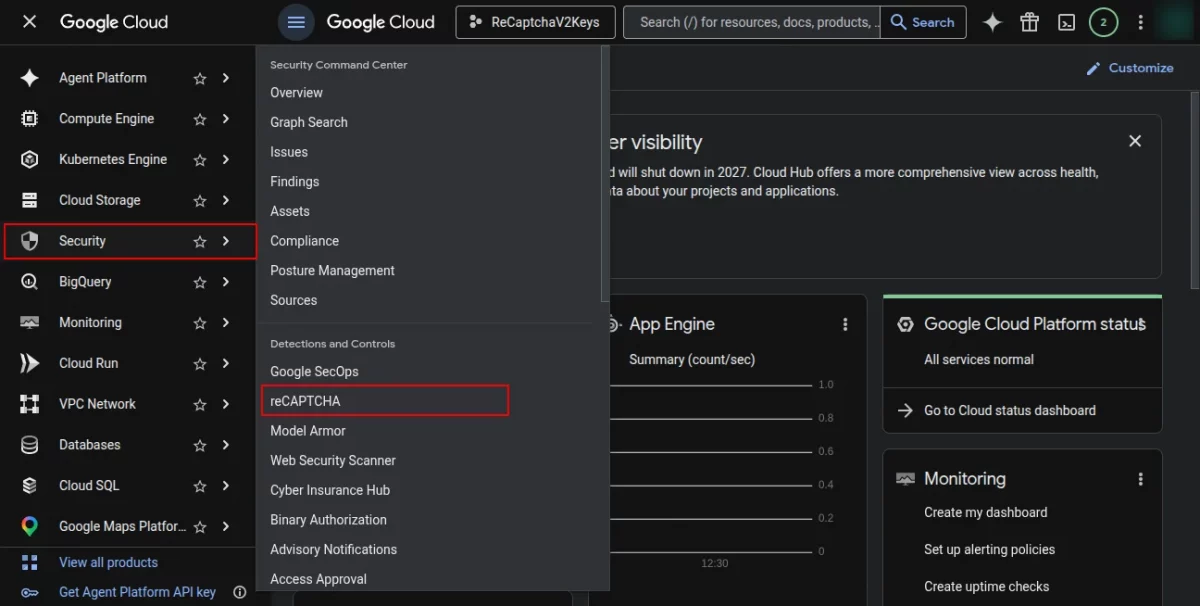Pin Compute Engine with its star
The width and height of the screenshot is (1200, 606).
click(200, 119)
